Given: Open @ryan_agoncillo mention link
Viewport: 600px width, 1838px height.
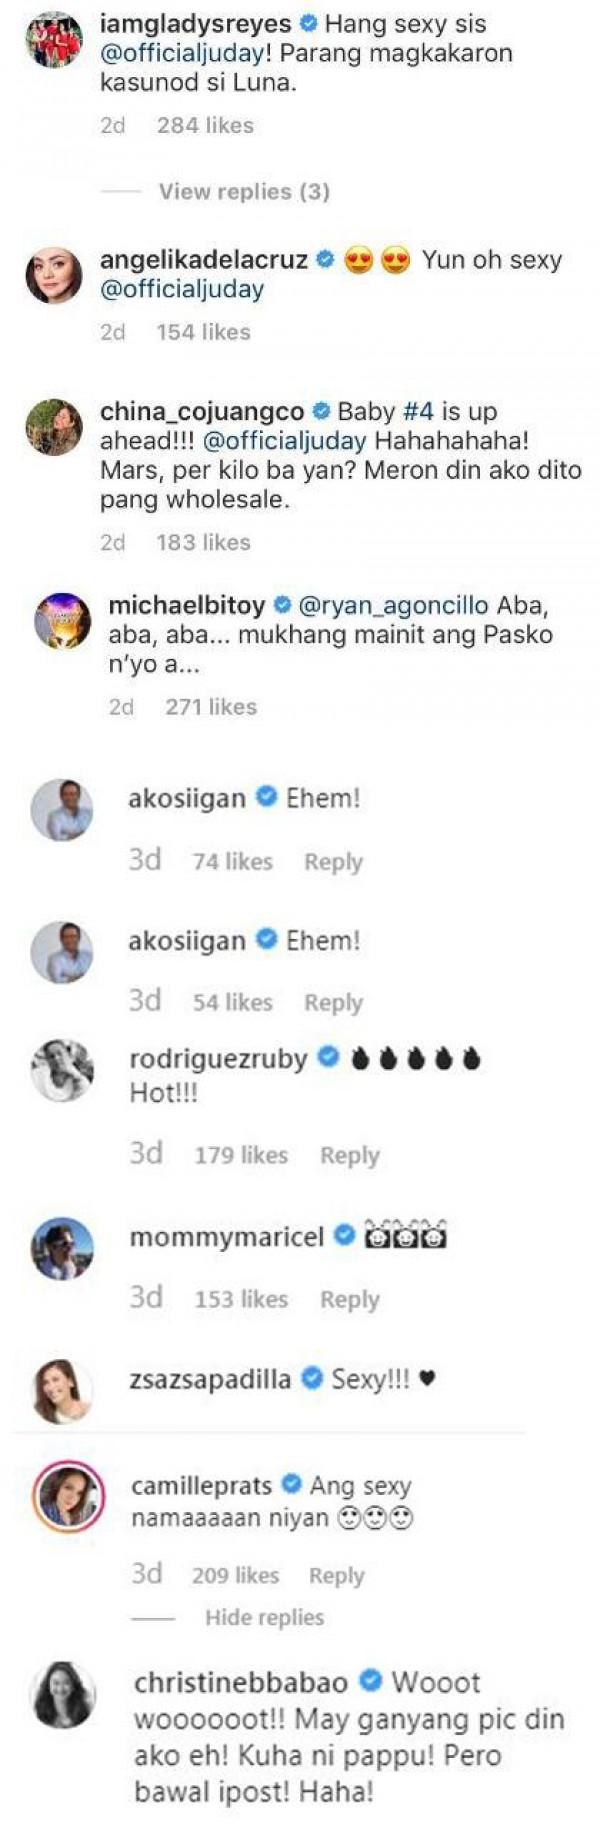Looking at the screenshot, I should point(394,605).
